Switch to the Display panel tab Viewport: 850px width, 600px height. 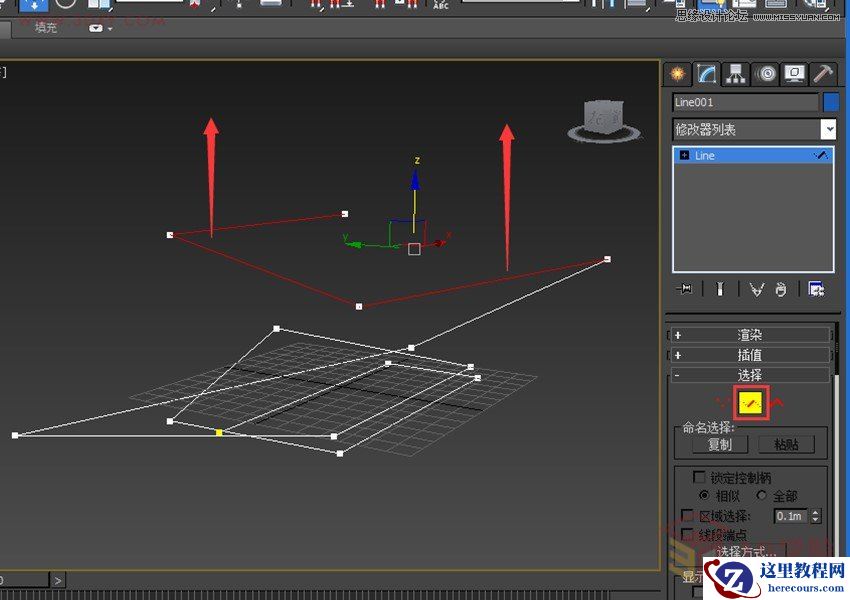(793, 74)
